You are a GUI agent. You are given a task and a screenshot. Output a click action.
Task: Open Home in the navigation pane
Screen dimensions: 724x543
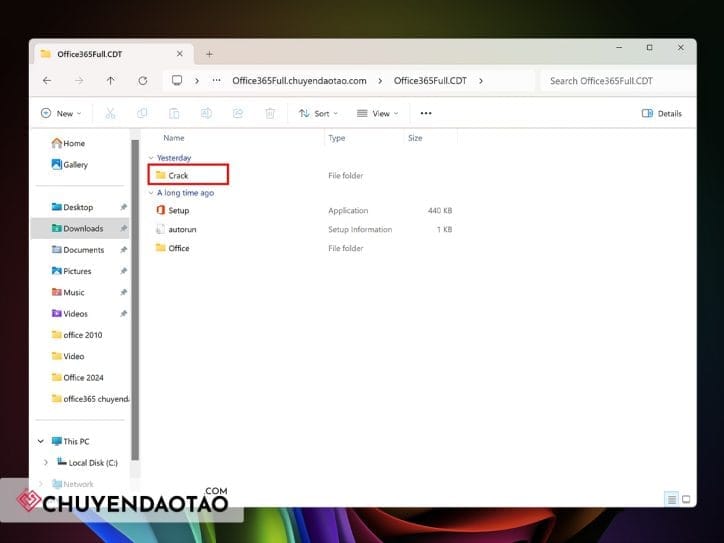click(x=68, y=143)
